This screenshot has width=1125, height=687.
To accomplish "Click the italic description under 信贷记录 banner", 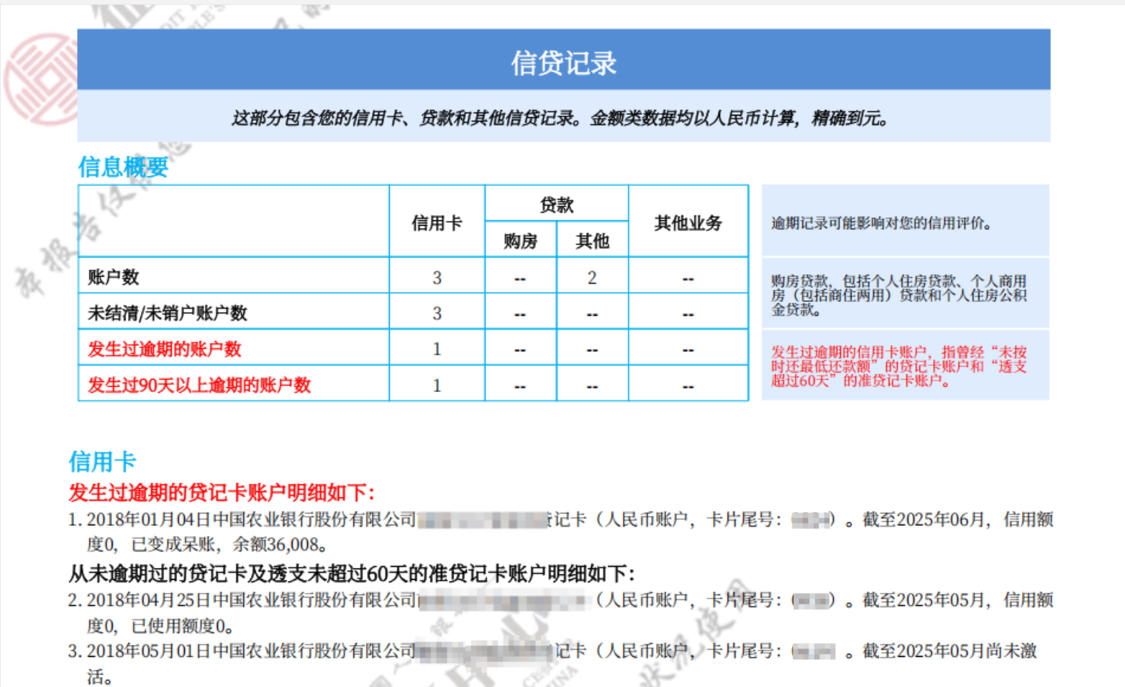I will click(x=560, y=118).
